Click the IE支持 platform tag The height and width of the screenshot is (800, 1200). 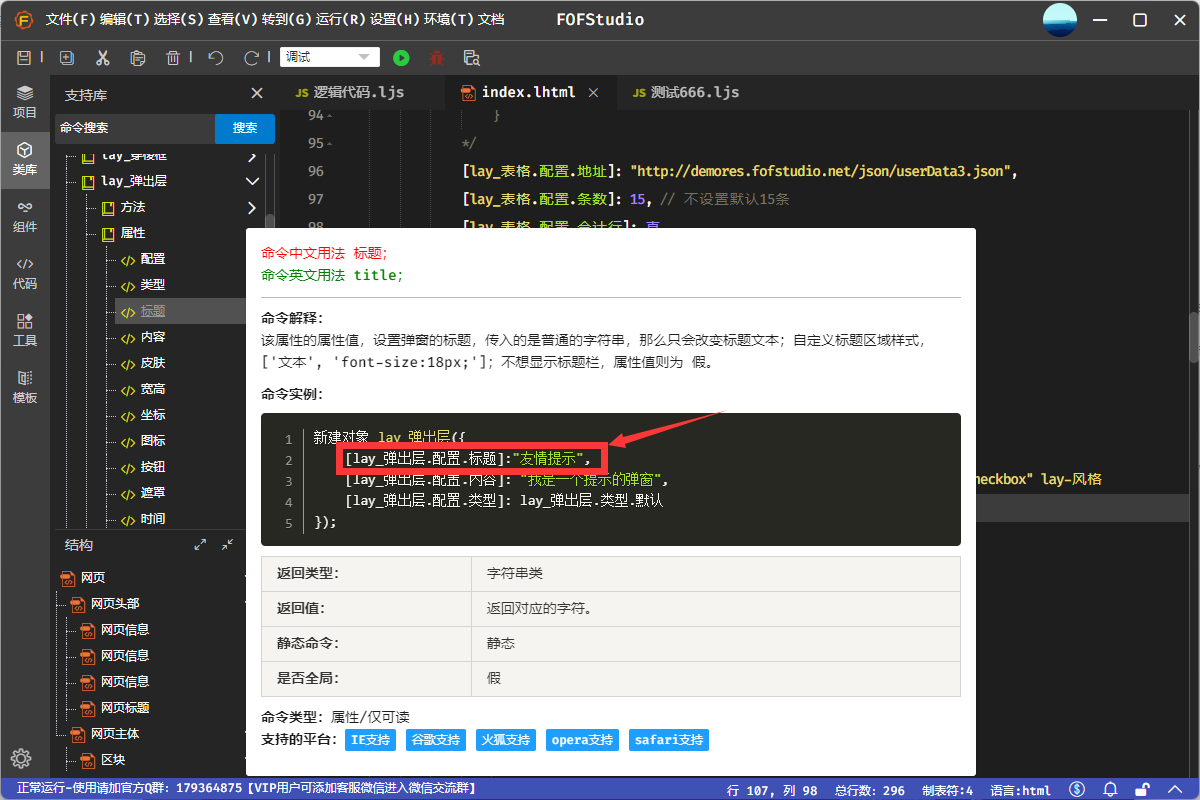point(371,740)
